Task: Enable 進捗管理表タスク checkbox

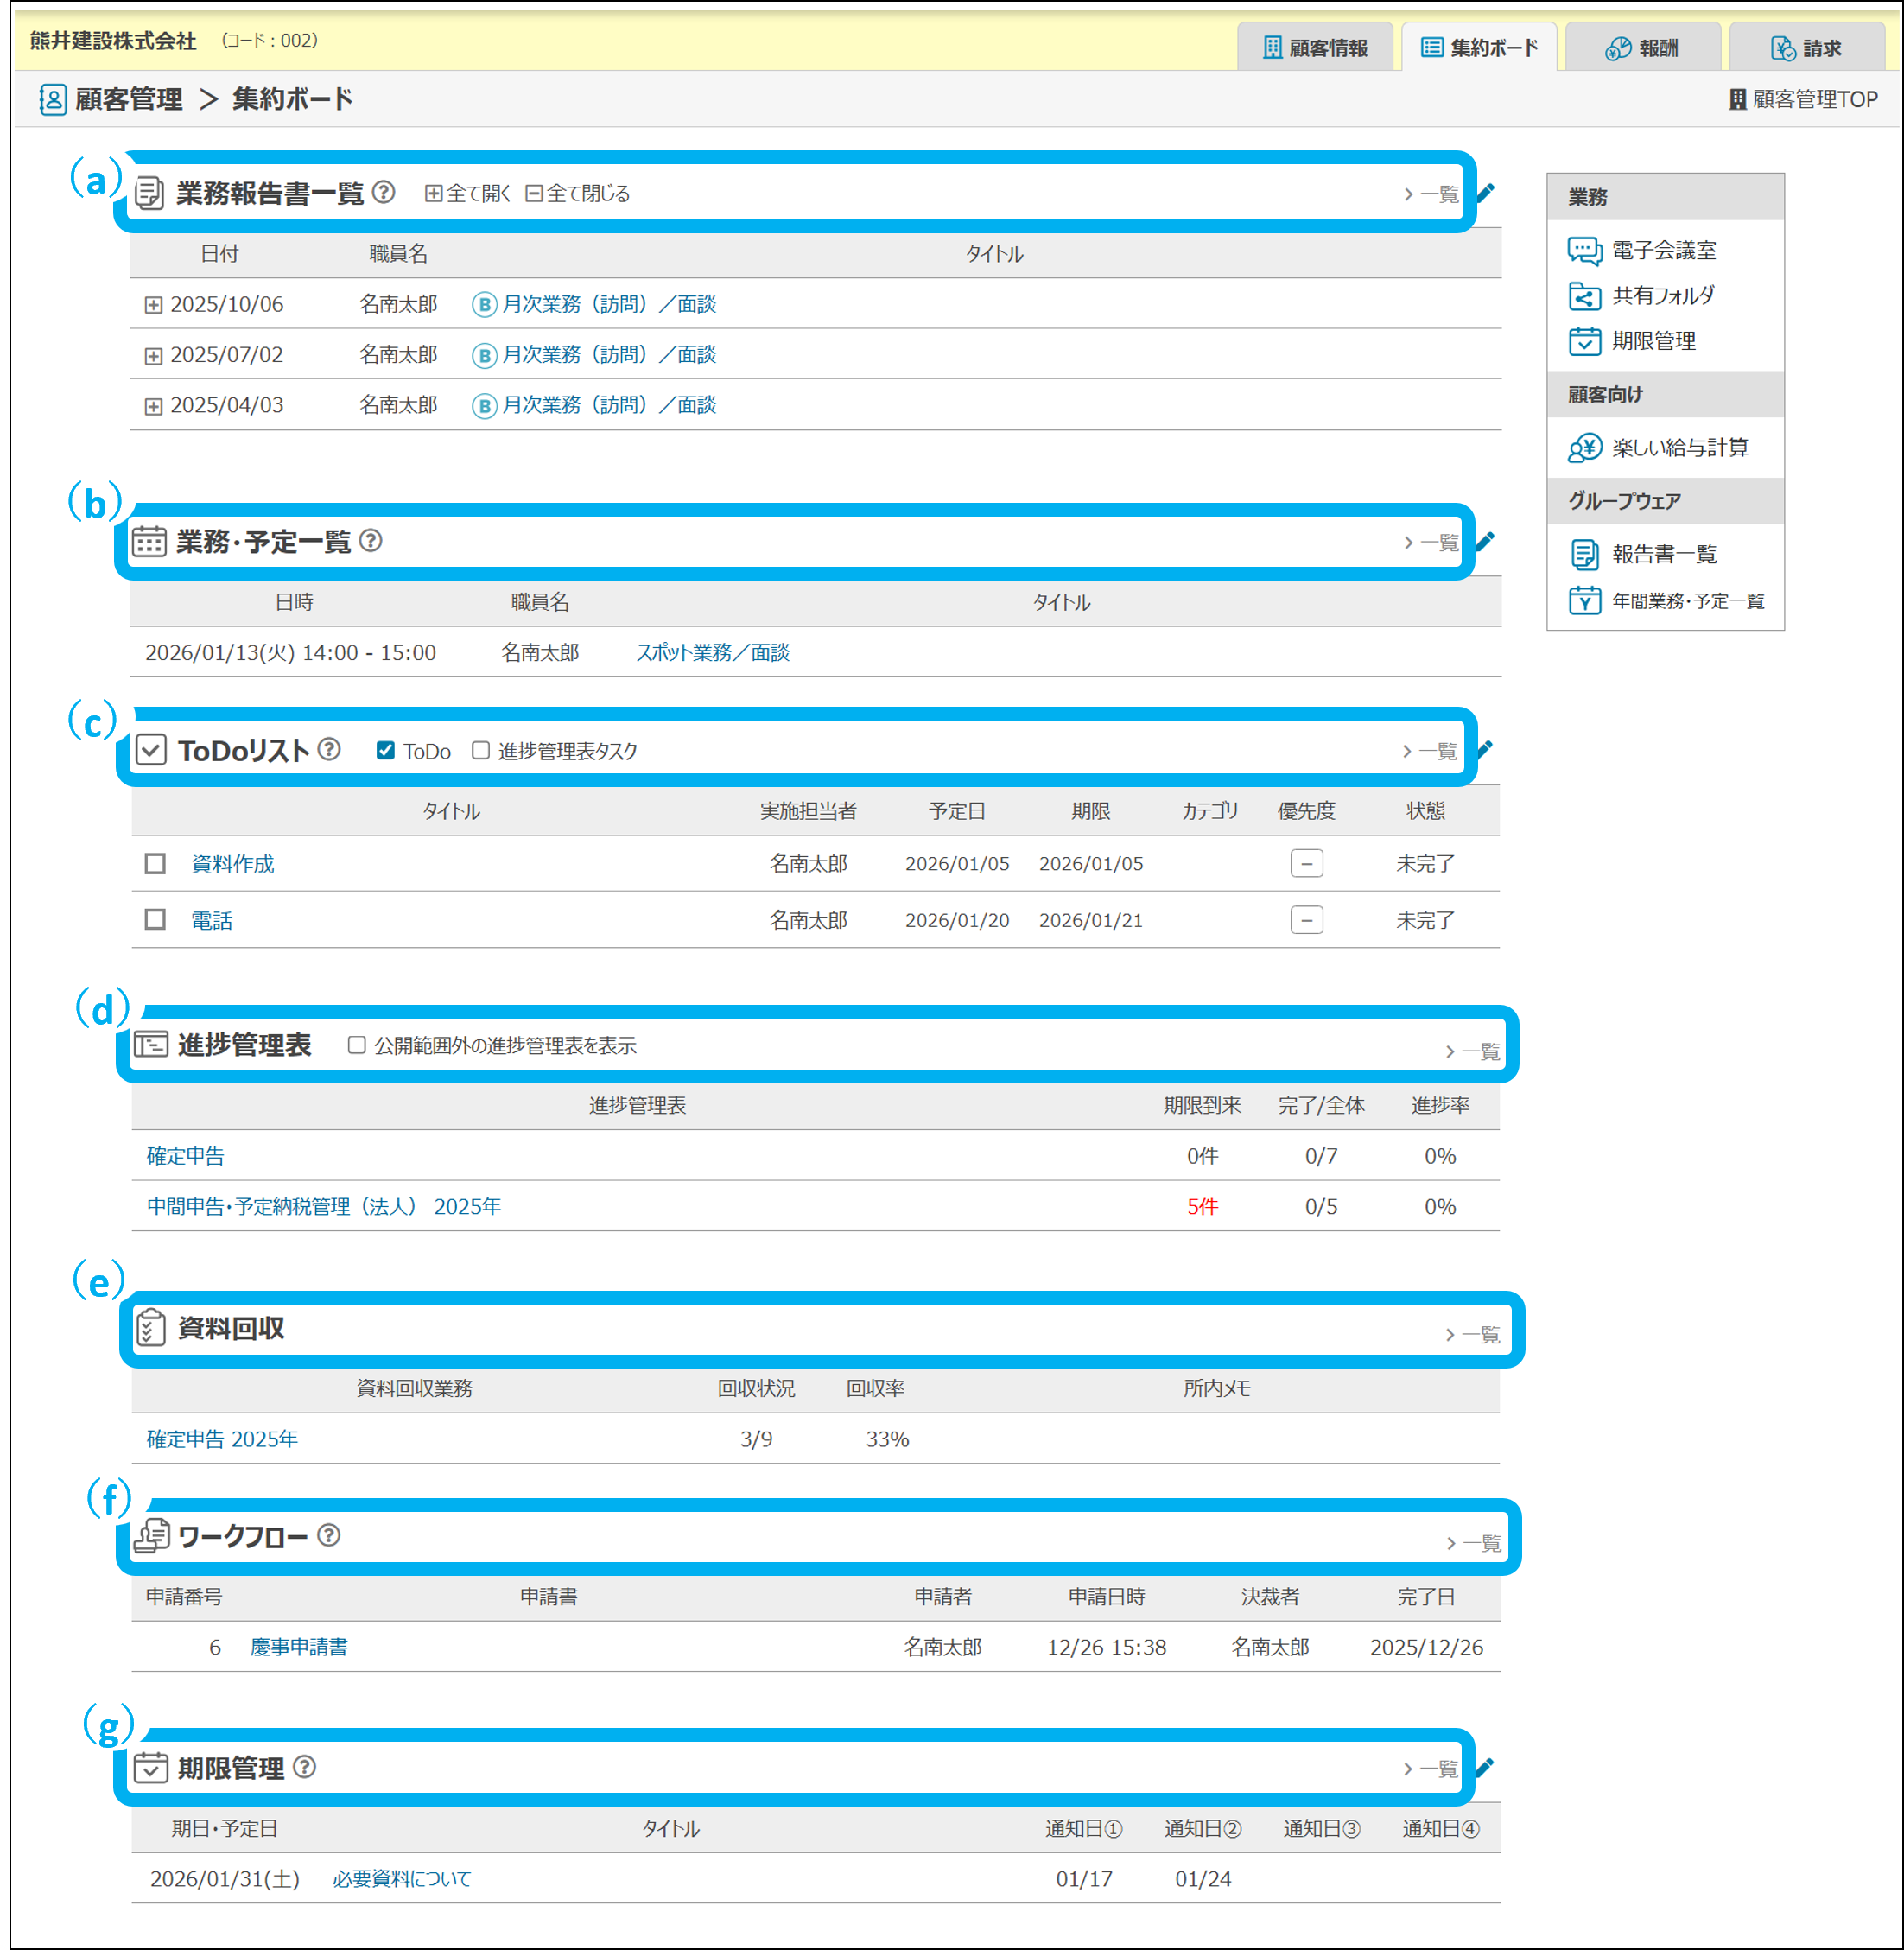Action: pos(481,750)
